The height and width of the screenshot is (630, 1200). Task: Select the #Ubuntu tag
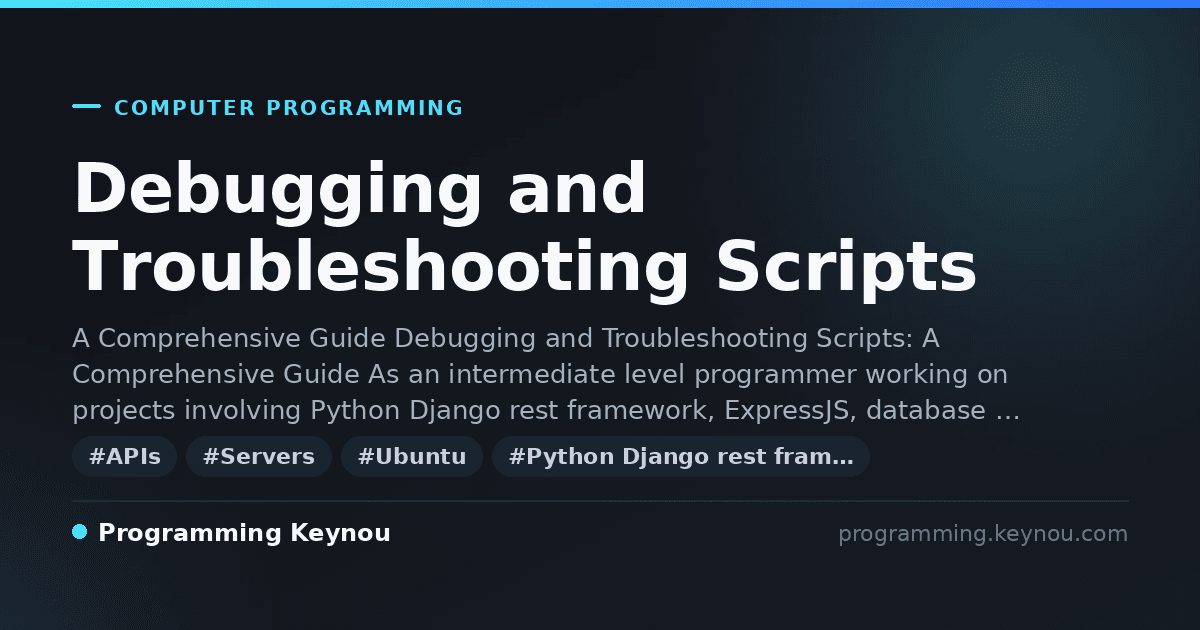[412, 457]
